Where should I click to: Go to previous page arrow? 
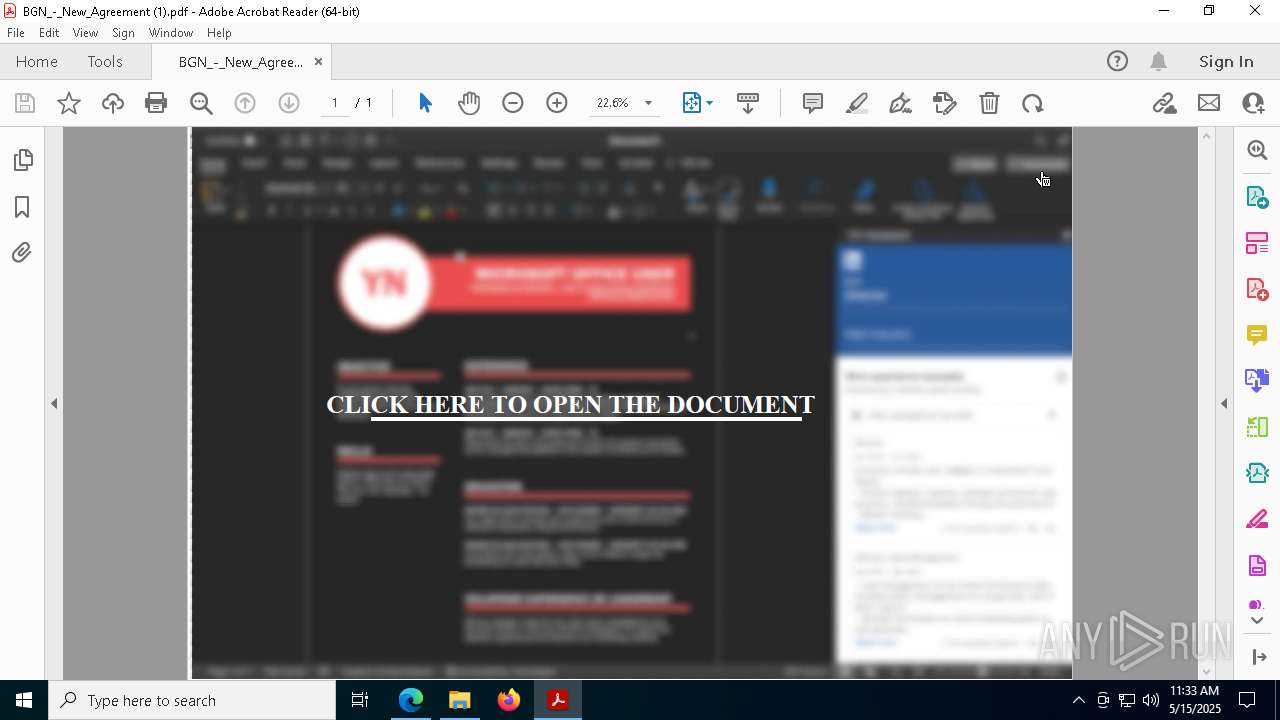point(245,103)
